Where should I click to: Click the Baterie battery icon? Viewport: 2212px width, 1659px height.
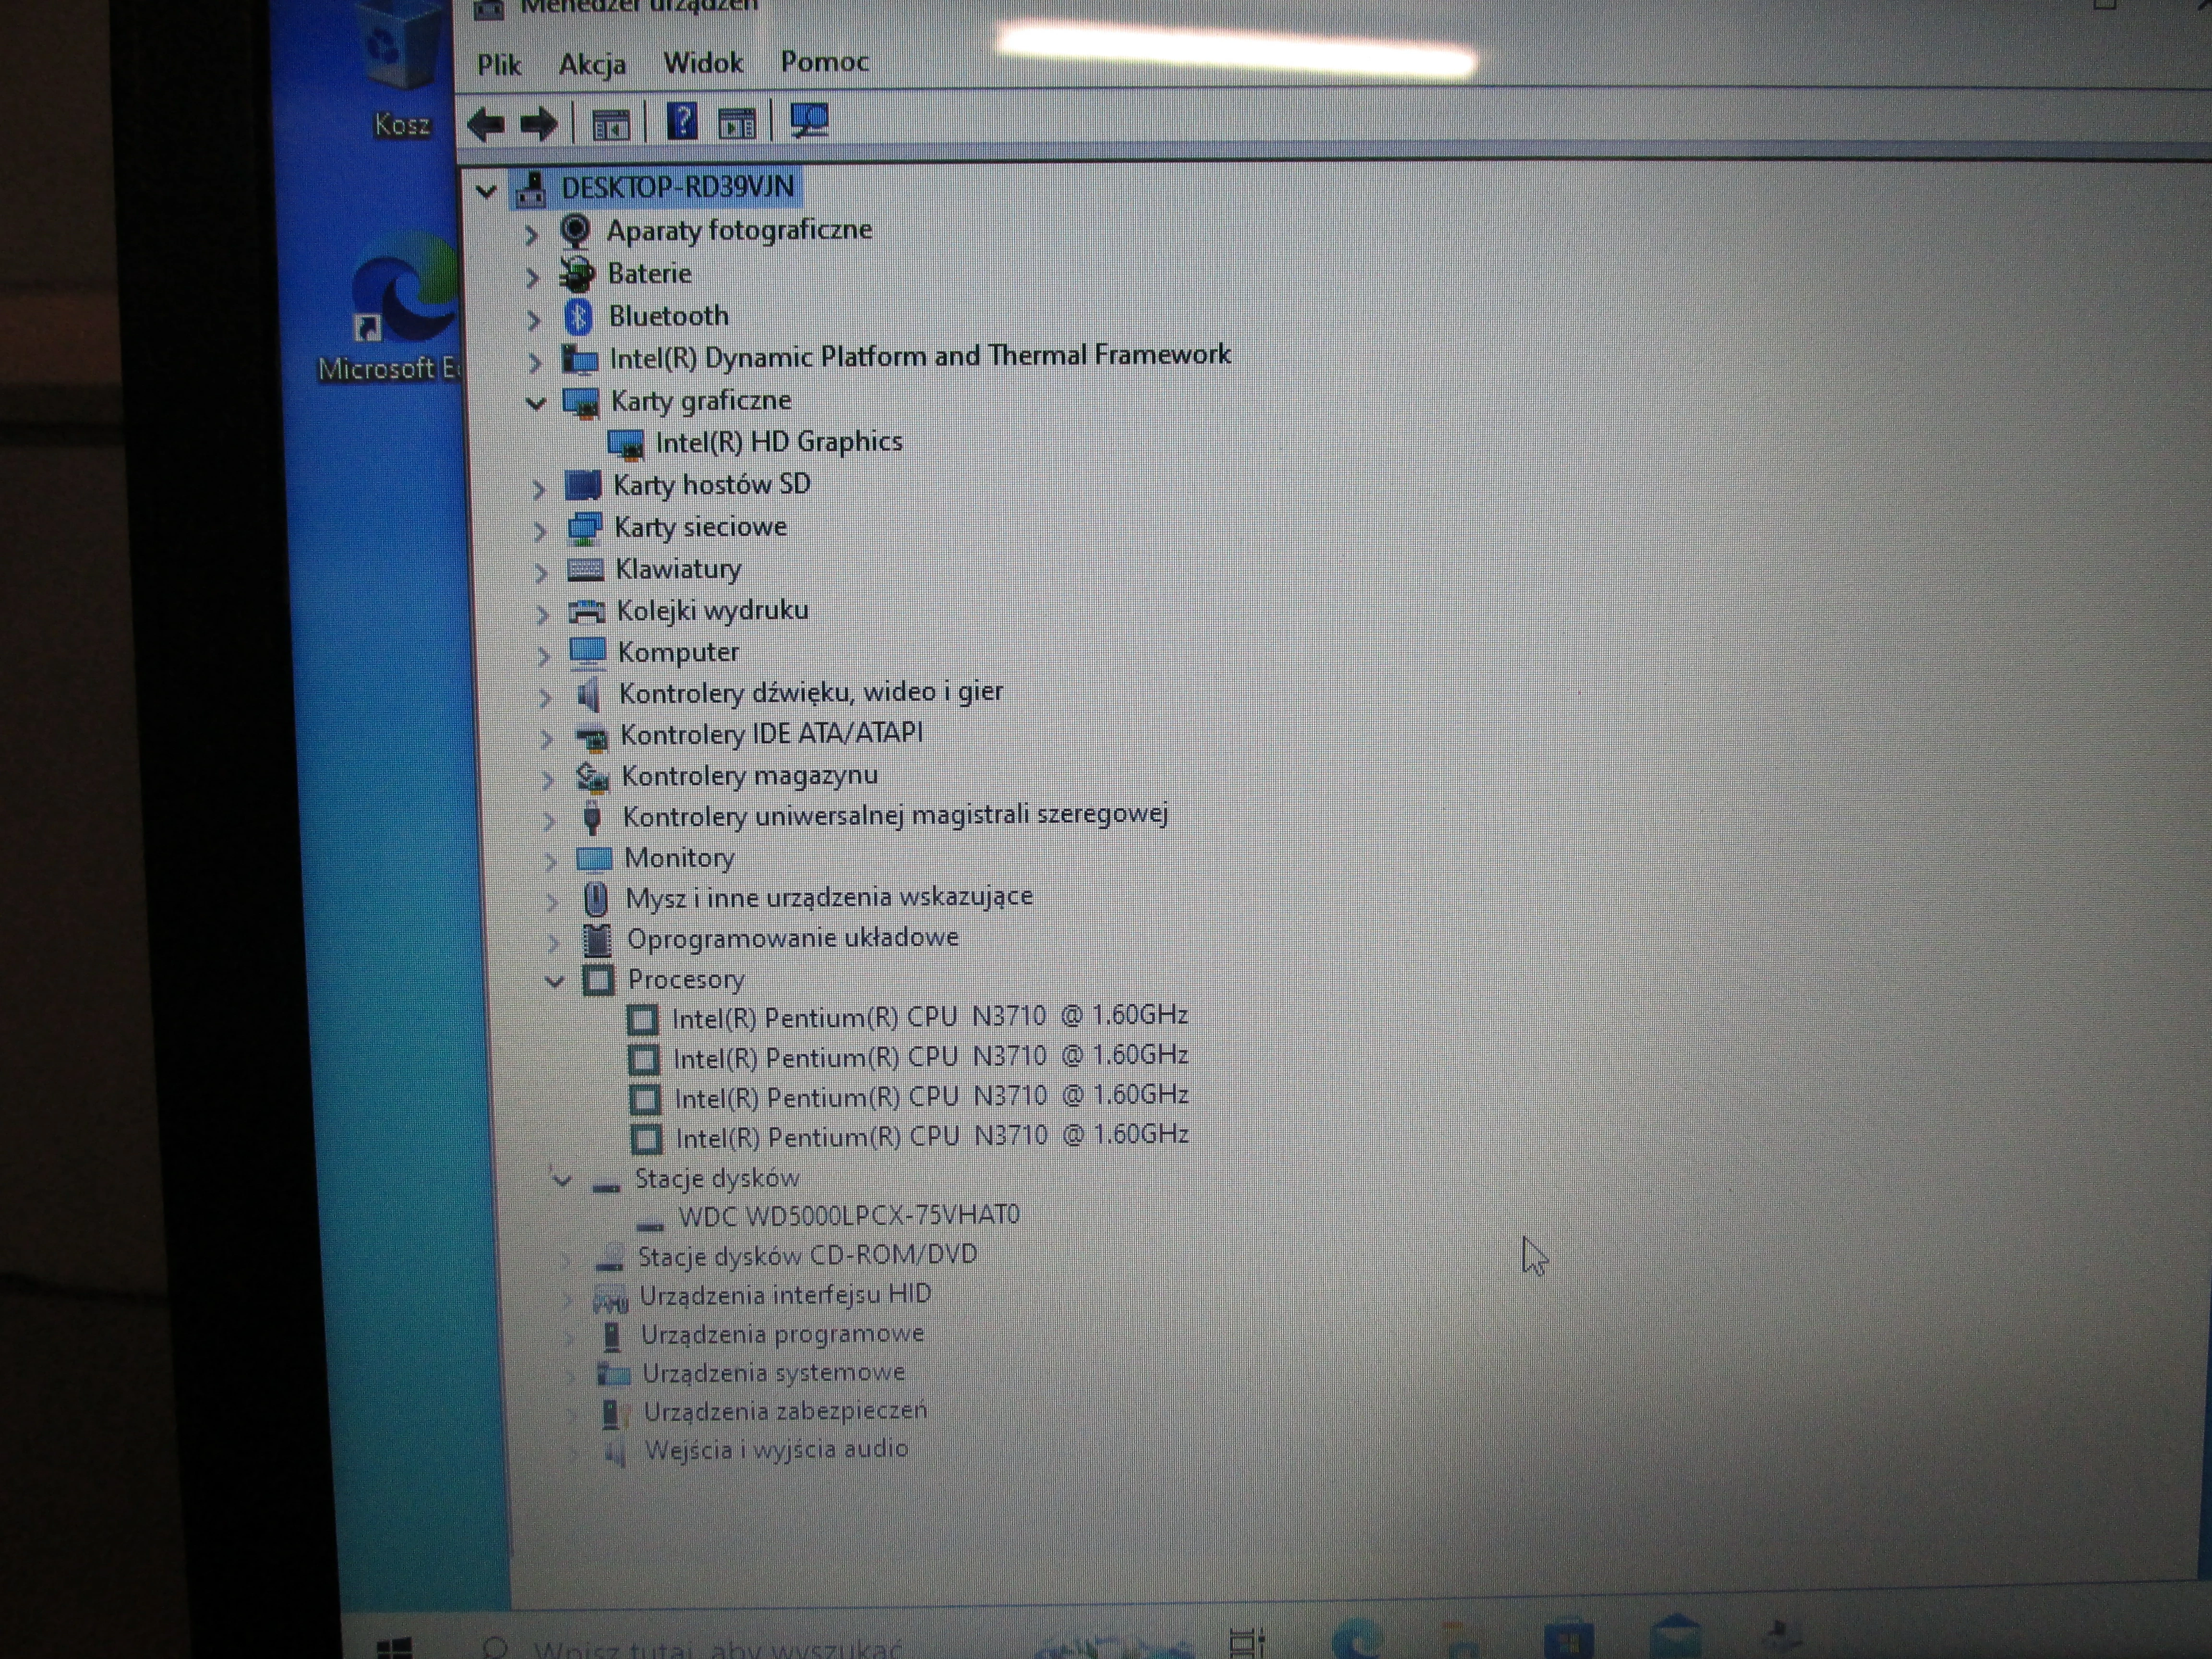pos(577,274)
